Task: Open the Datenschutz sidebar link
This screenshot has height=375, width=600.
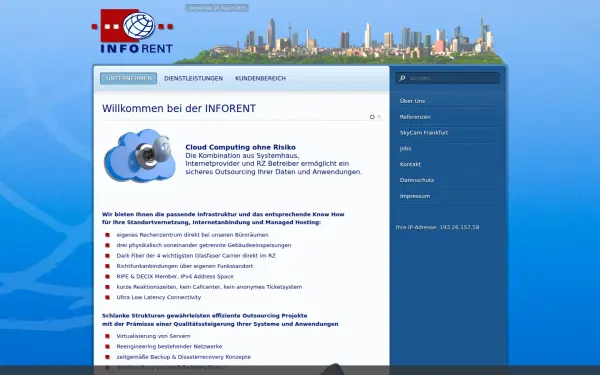Action: (417, 180)
